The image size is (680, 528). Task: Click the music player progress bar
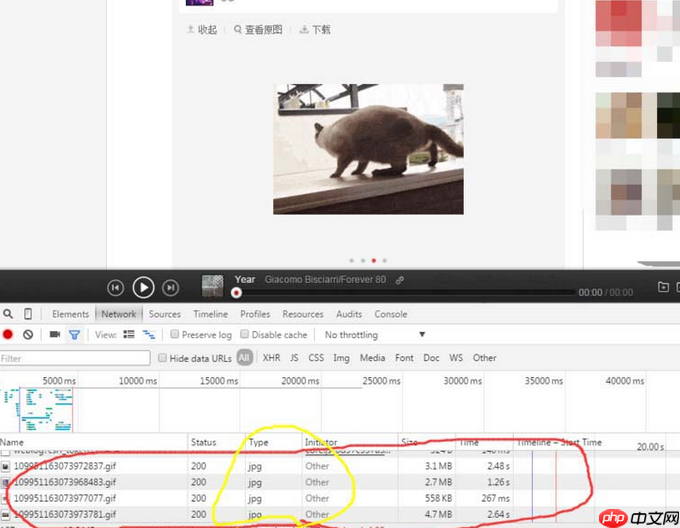[400, 293]
